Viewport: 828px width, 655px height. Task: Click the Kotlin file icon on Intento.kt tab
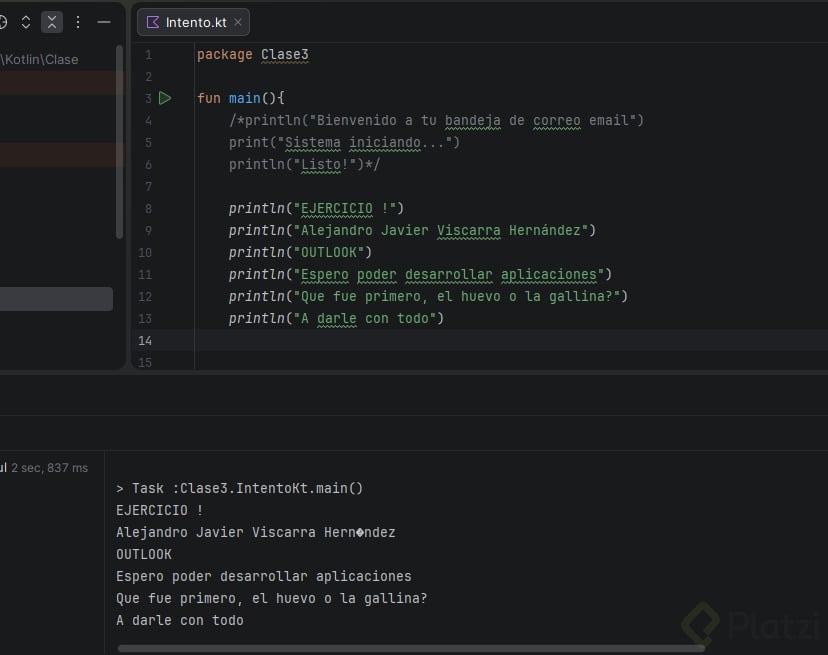tap(153, 22)
